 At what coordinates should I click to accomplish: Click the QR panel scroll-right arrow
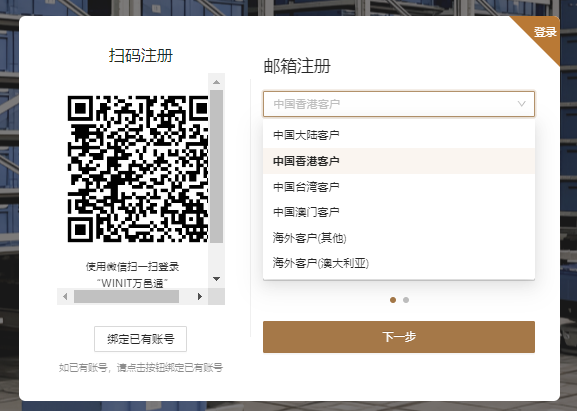[x=200, y=297]
